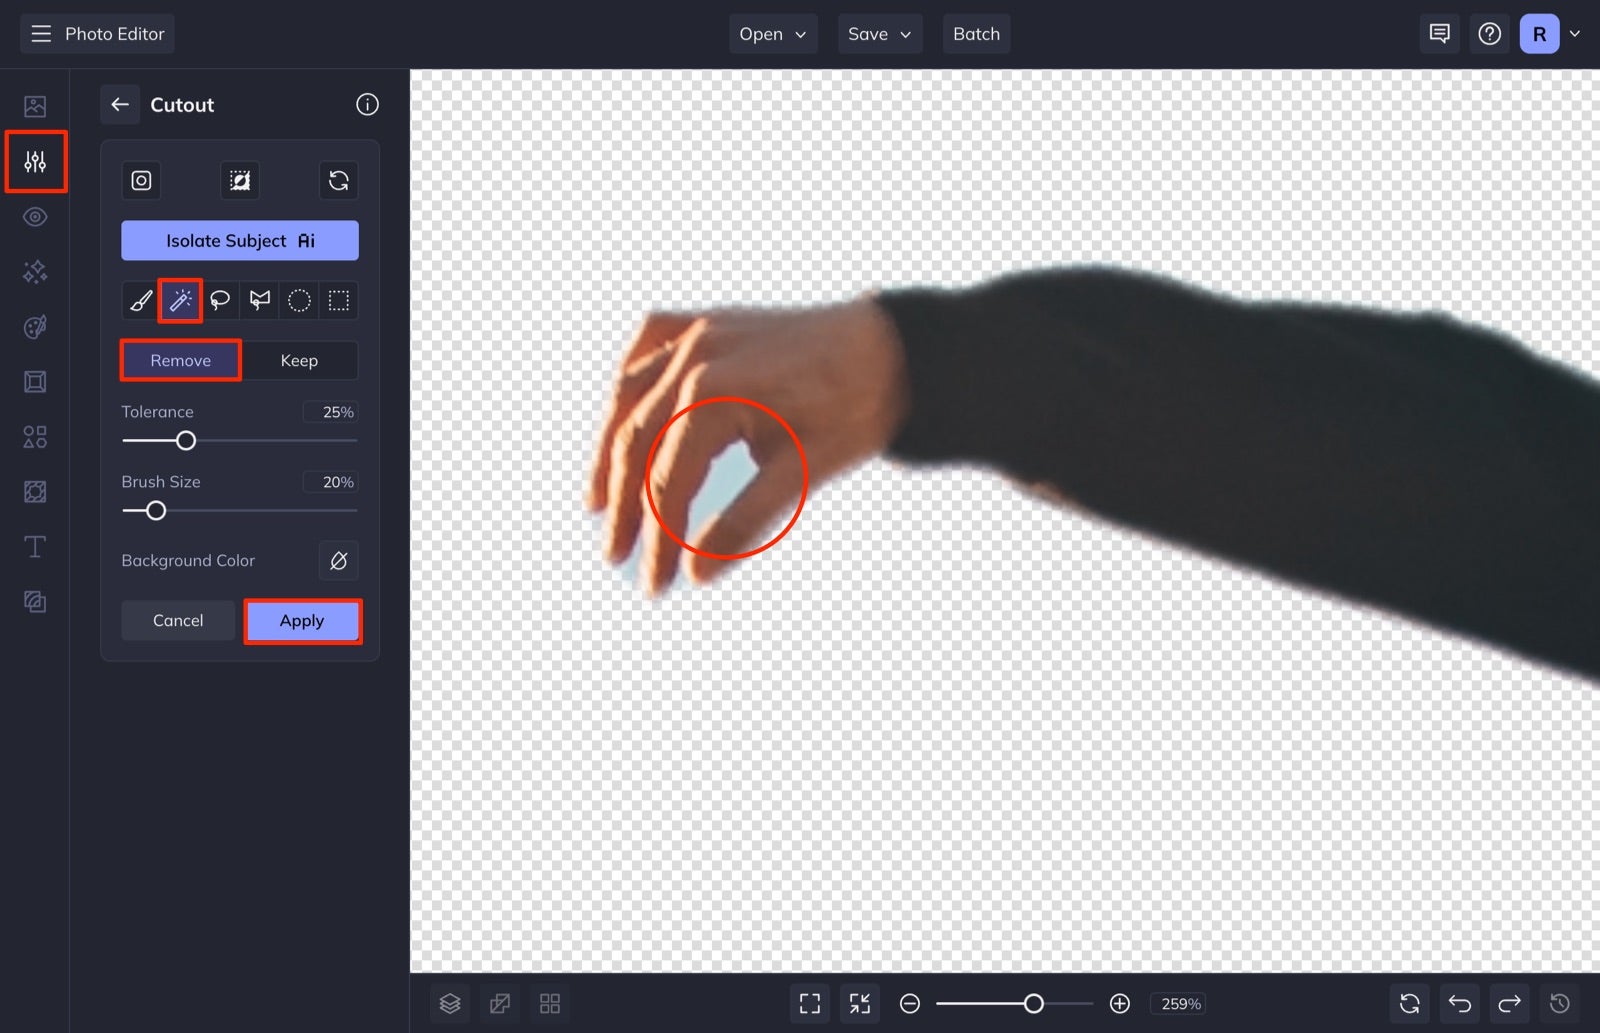Select the Lasso selection tool

click(x=220, y=300)
